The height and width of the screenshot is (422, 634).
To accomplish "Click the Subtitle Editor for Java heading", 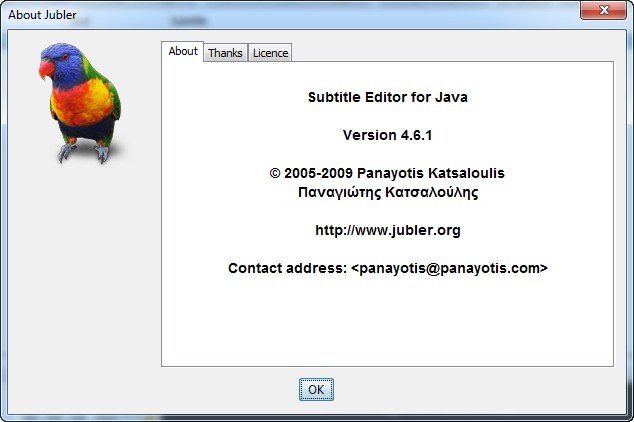I will click(x=387, y=98).
